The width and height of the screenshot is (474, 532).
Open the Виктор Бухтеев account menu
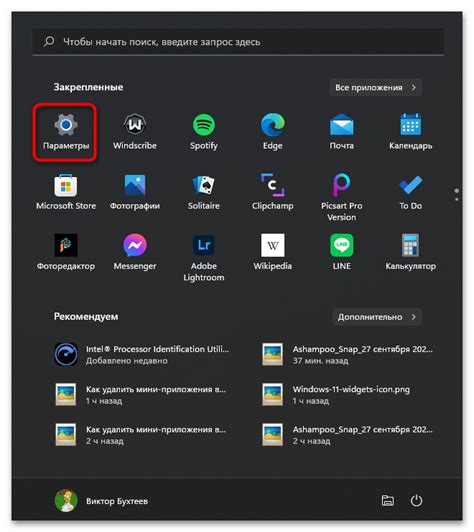[x=101, y=501]
